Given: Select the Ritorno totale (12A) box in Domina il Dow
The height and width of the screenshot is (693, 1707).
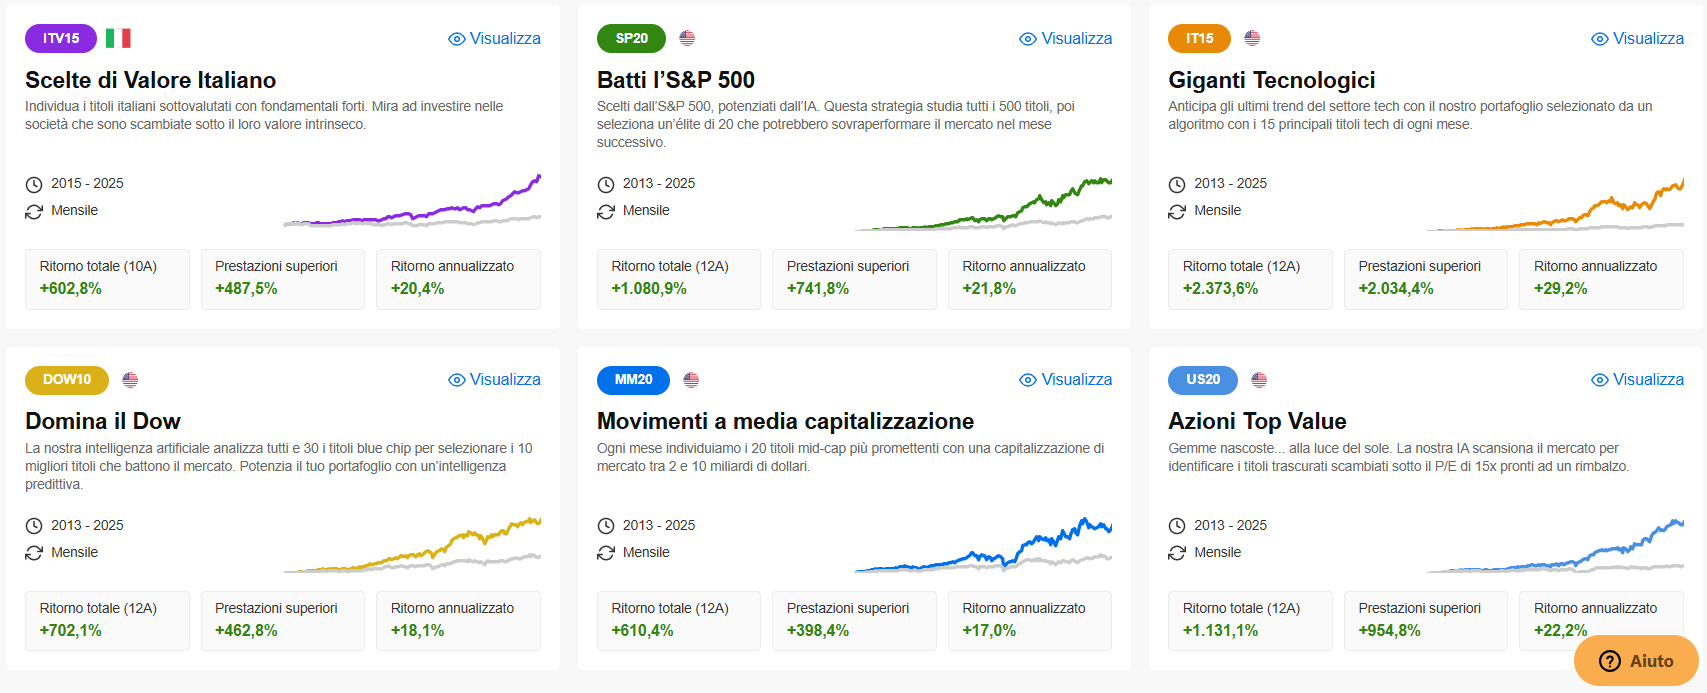Looking at the screenshot, I should [107, 620].
